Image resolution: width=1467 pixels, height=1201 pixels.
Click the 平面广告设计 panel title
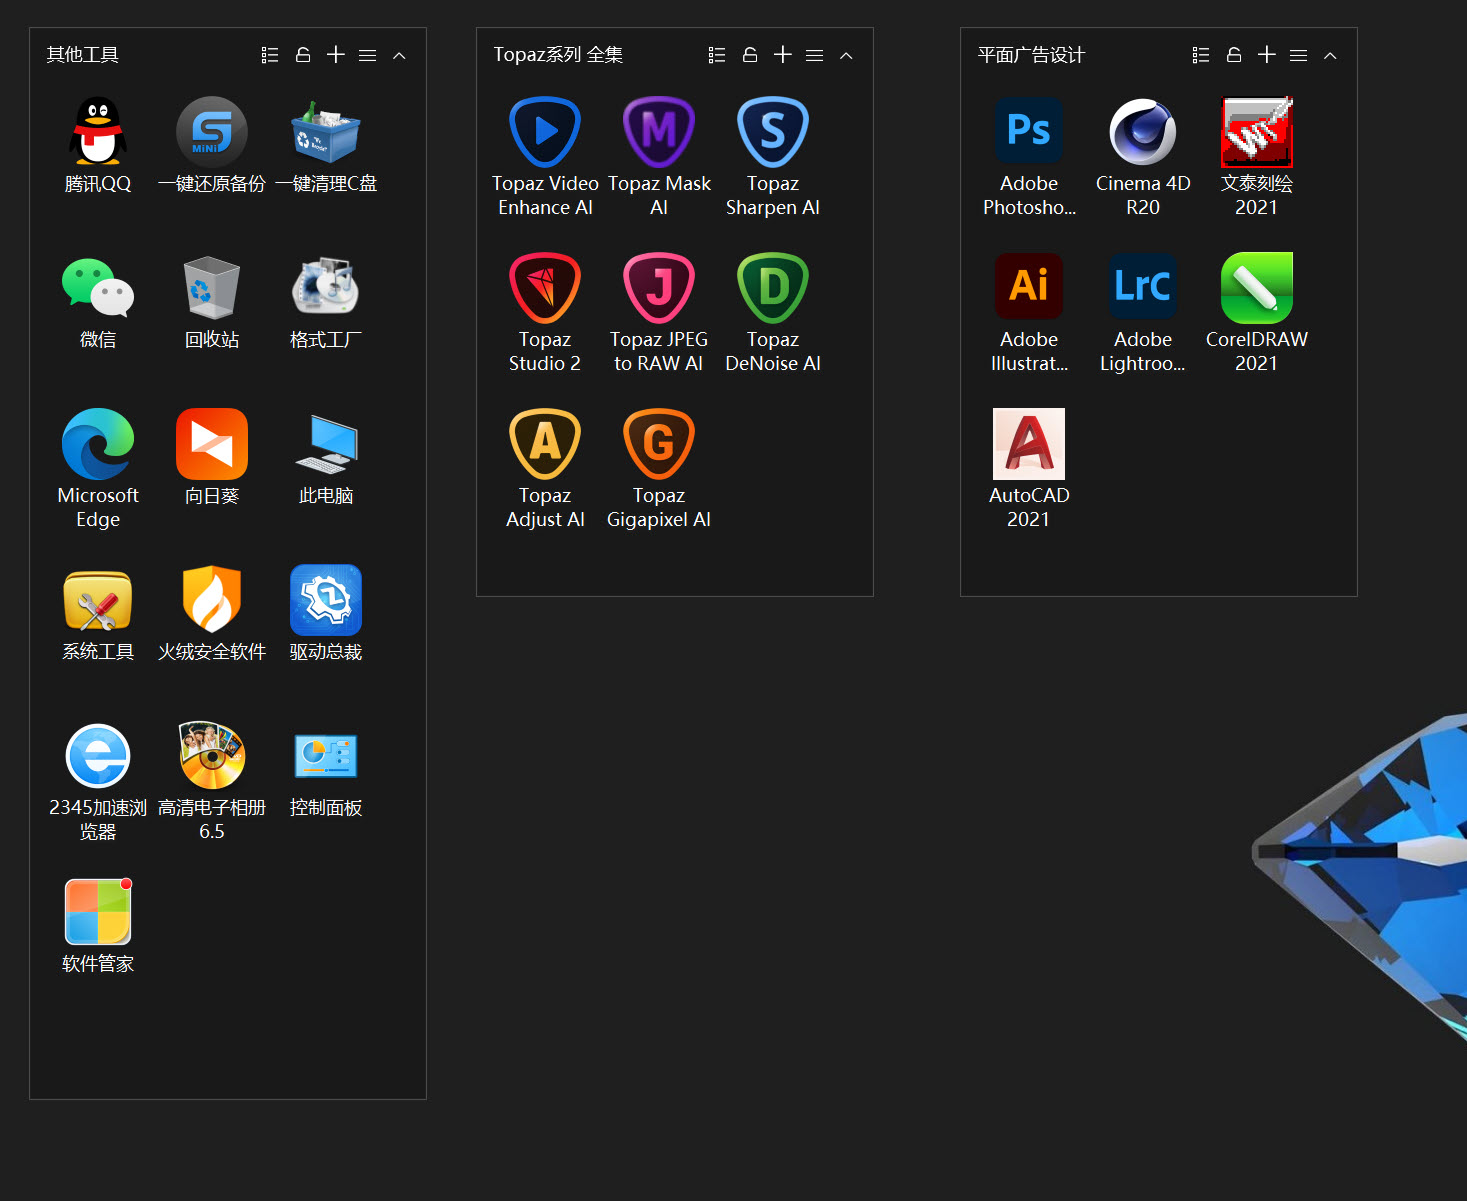tap(1031, 55)
